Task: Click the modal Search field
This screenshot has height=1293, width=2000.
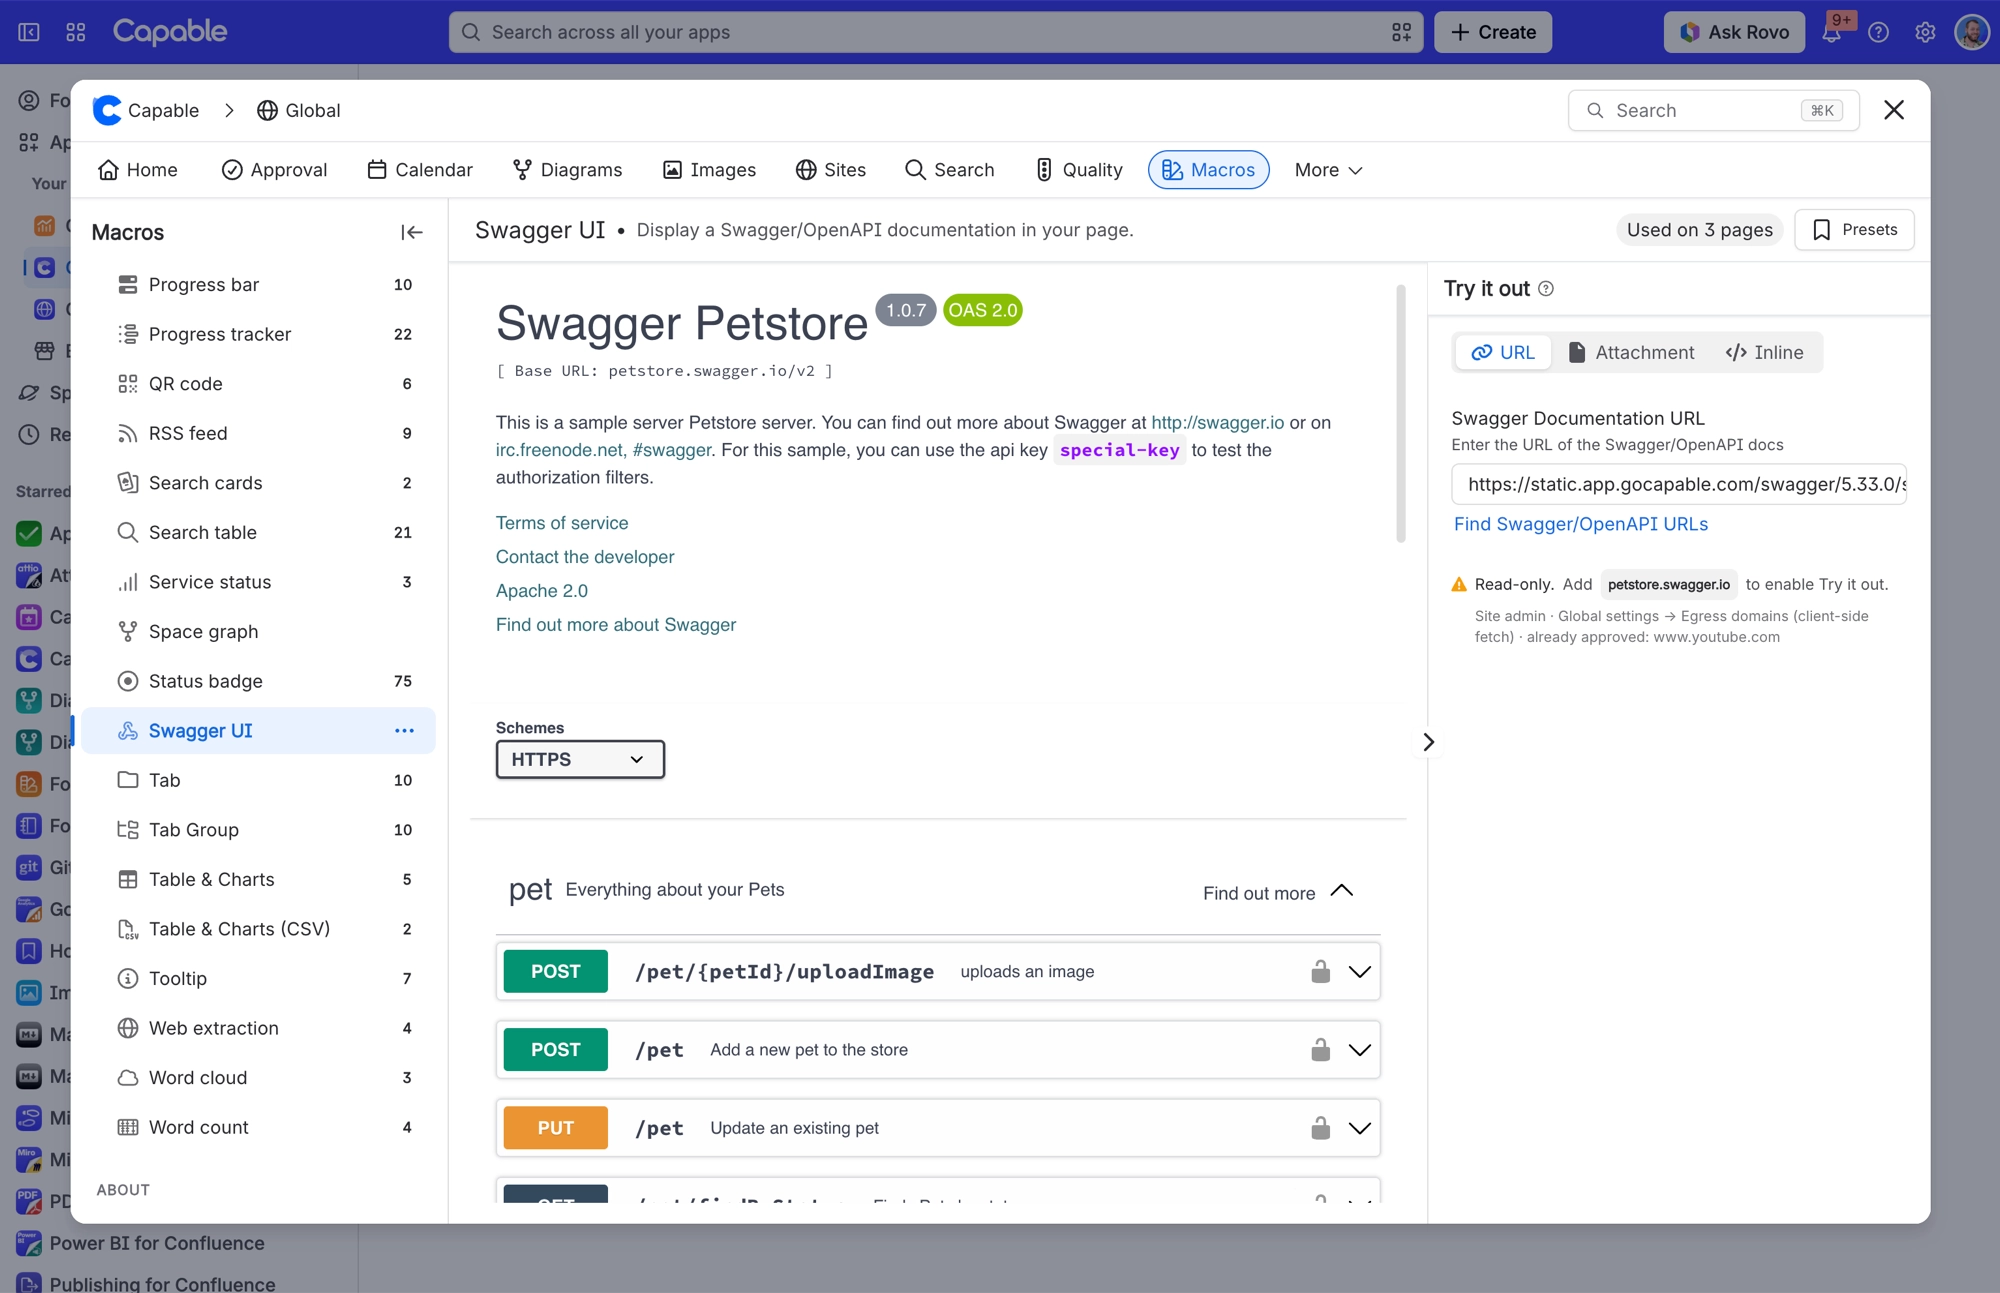Action: pos(1713,110)
